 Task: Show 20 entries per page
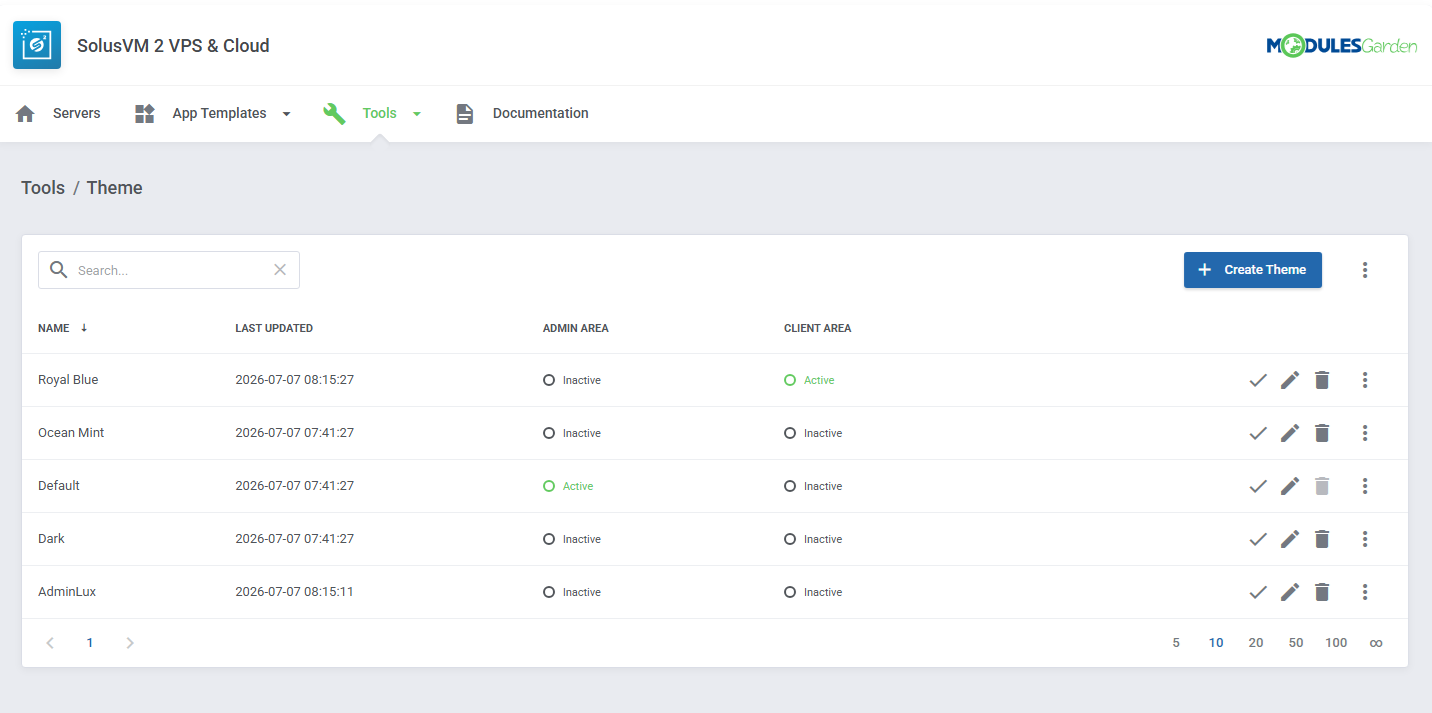[1256, 643]
